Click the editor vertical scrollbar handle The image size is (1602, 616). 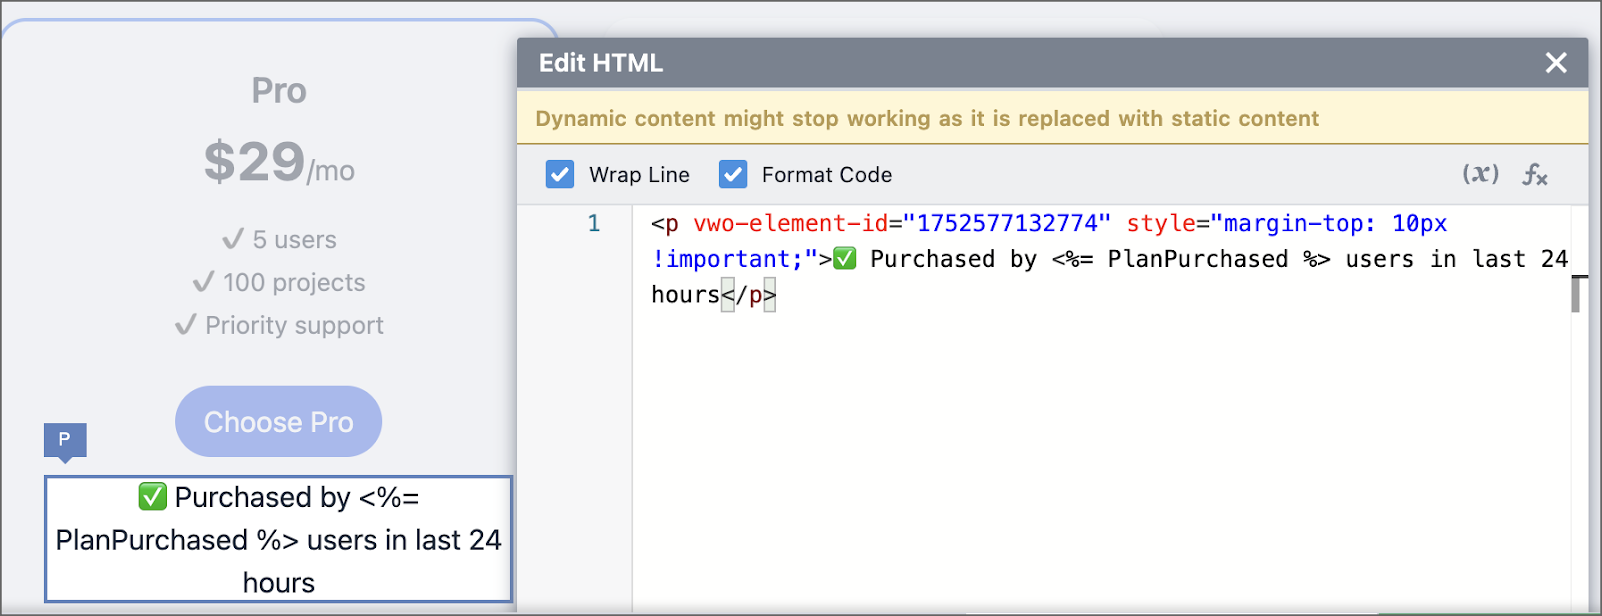(x=1575, y=293)
